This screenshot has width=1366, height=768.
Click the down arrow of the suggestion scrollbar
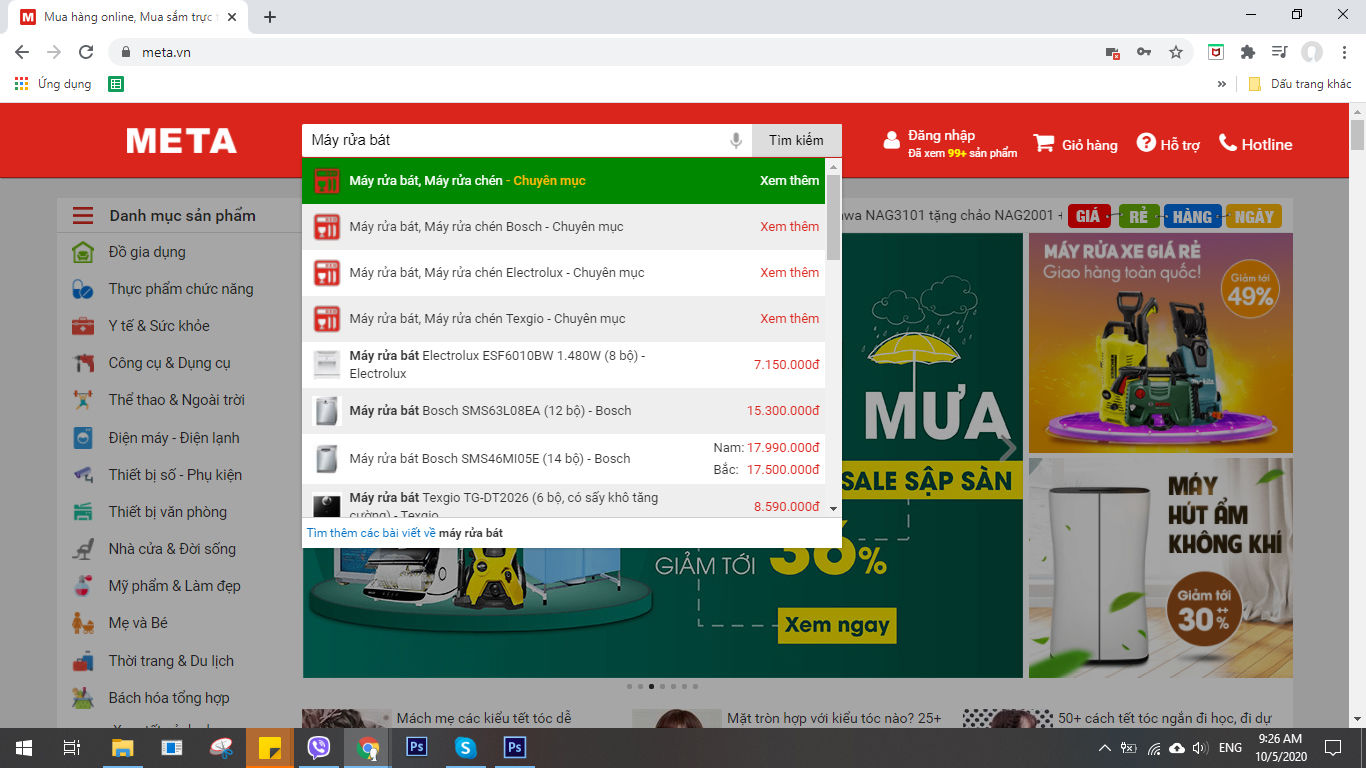pyautogui.click(x=834, y=508)
